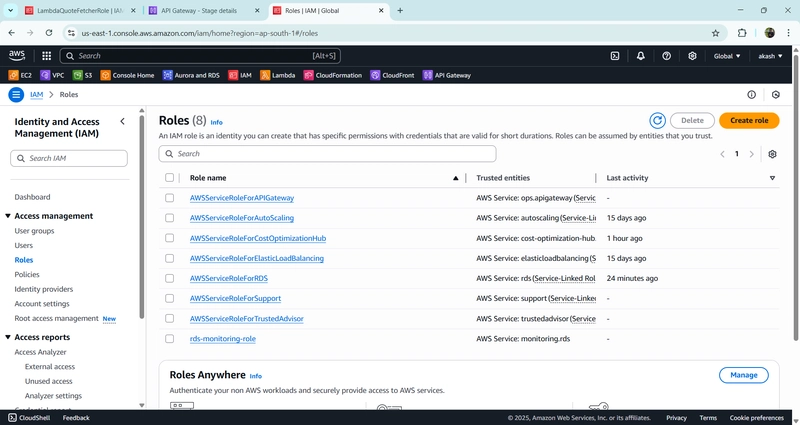Refresh the roles list
The image size is (800, 425).
point(657,120)
